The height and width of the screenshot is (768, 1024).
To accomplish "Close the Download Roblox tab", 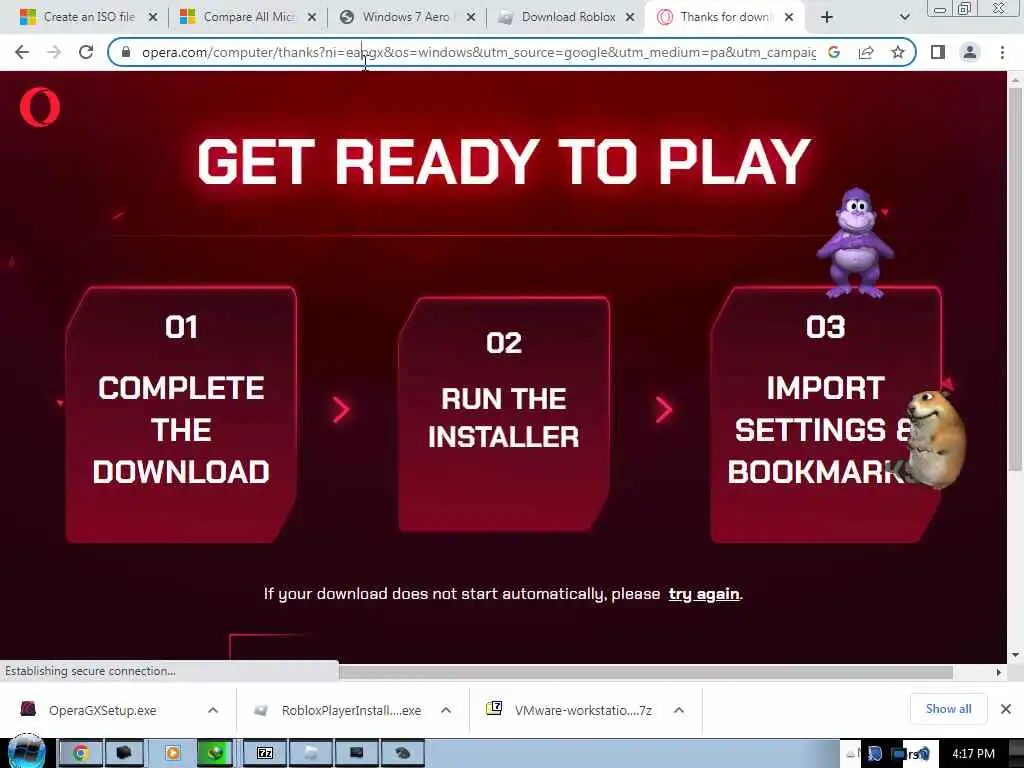I will click(630, 17).
